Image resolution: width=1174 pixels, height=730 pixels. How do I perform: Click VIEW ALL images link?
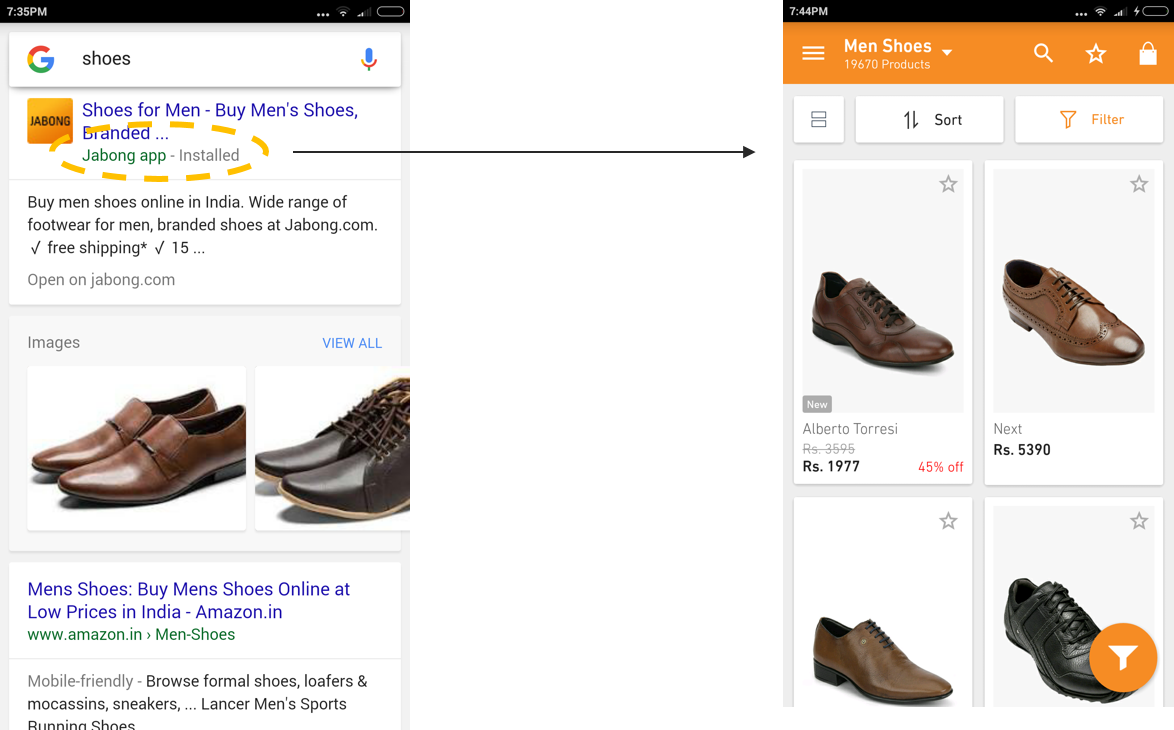coord(352,343)
